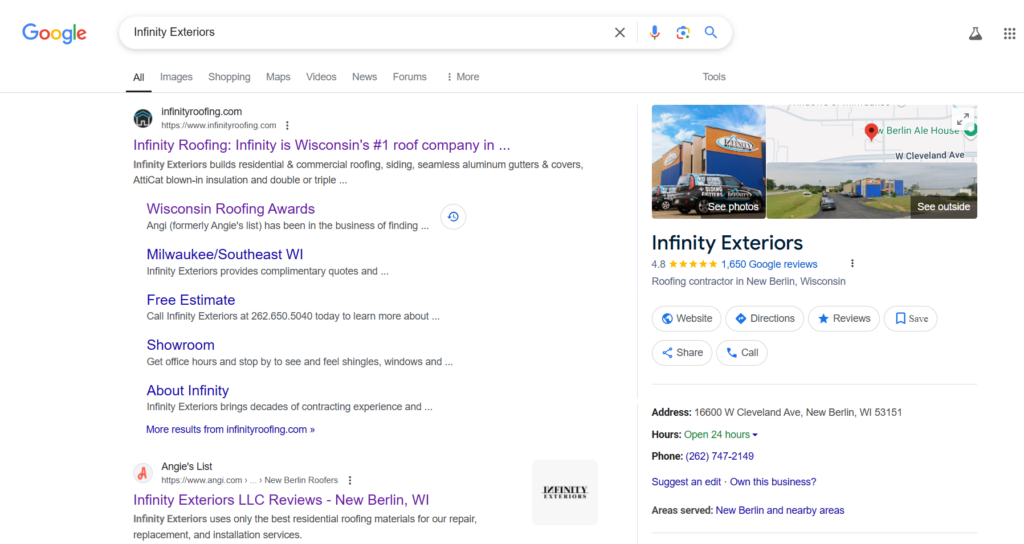Image resolution: width=1024 pixels, height=544 pixels.
Task: Click the Infinity Exteriors logo thumbnail
Action: click(x=565, y=492)
